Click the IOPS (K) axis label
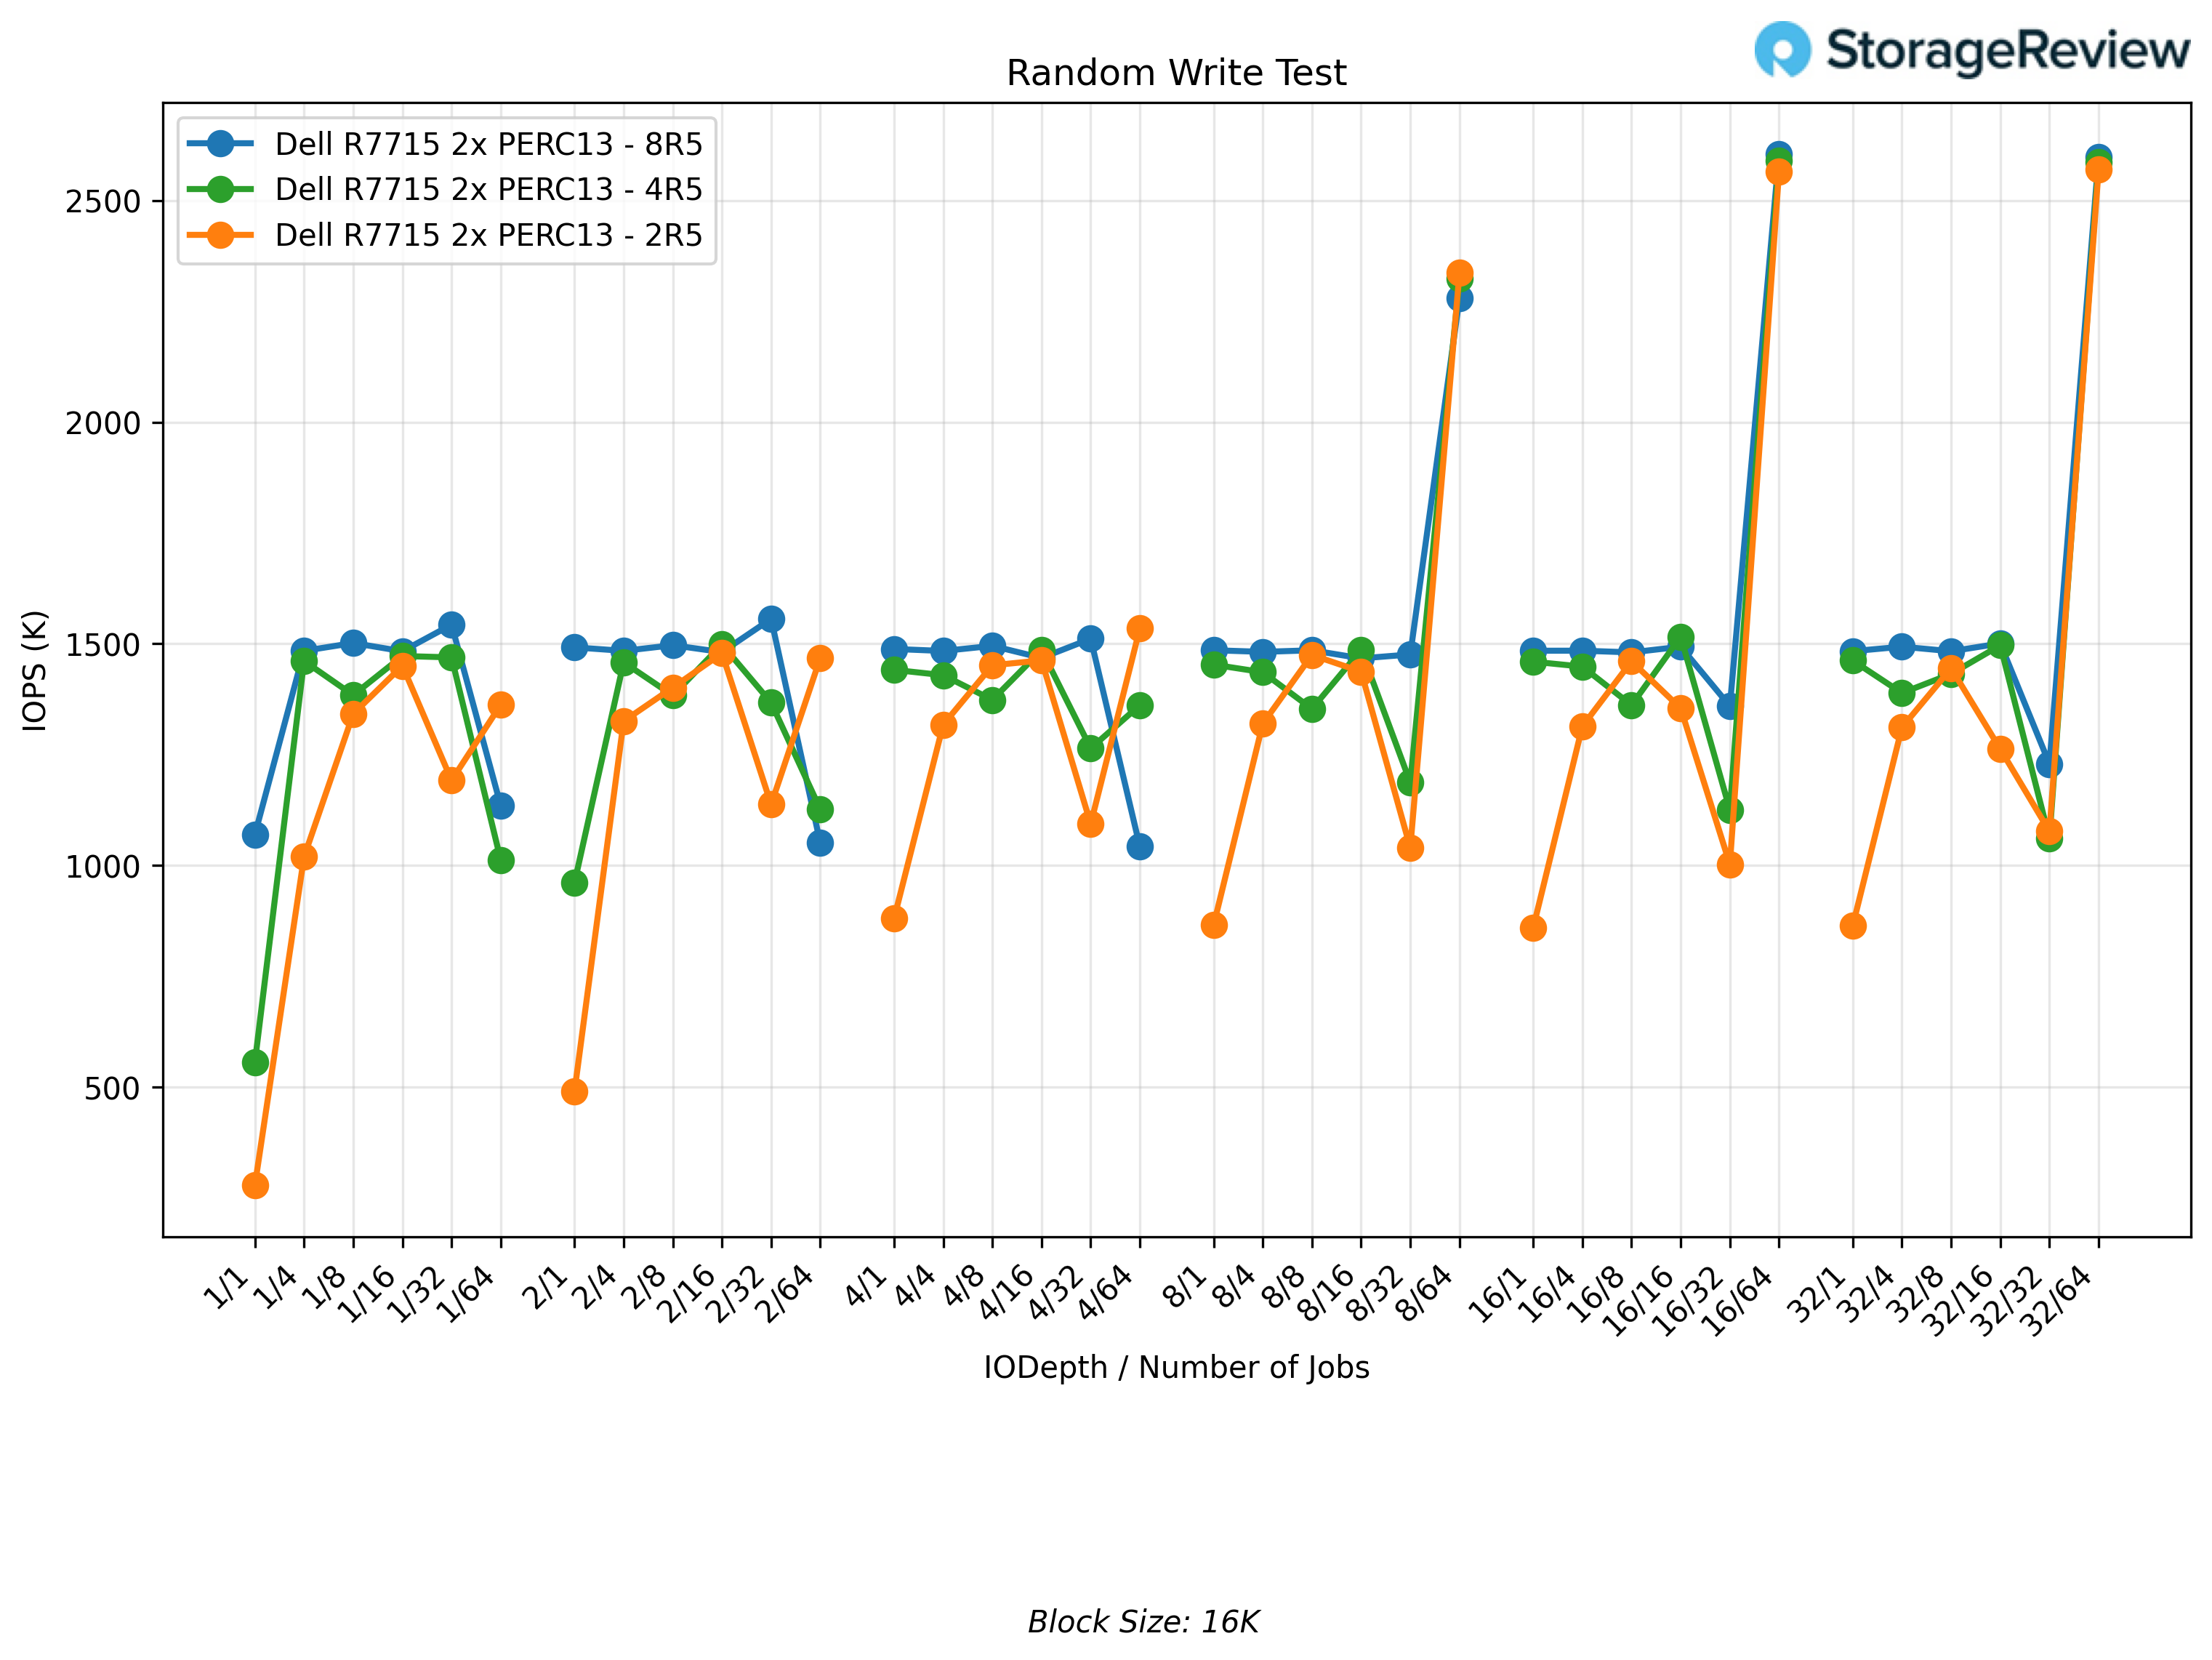 (x=34, y=670)
